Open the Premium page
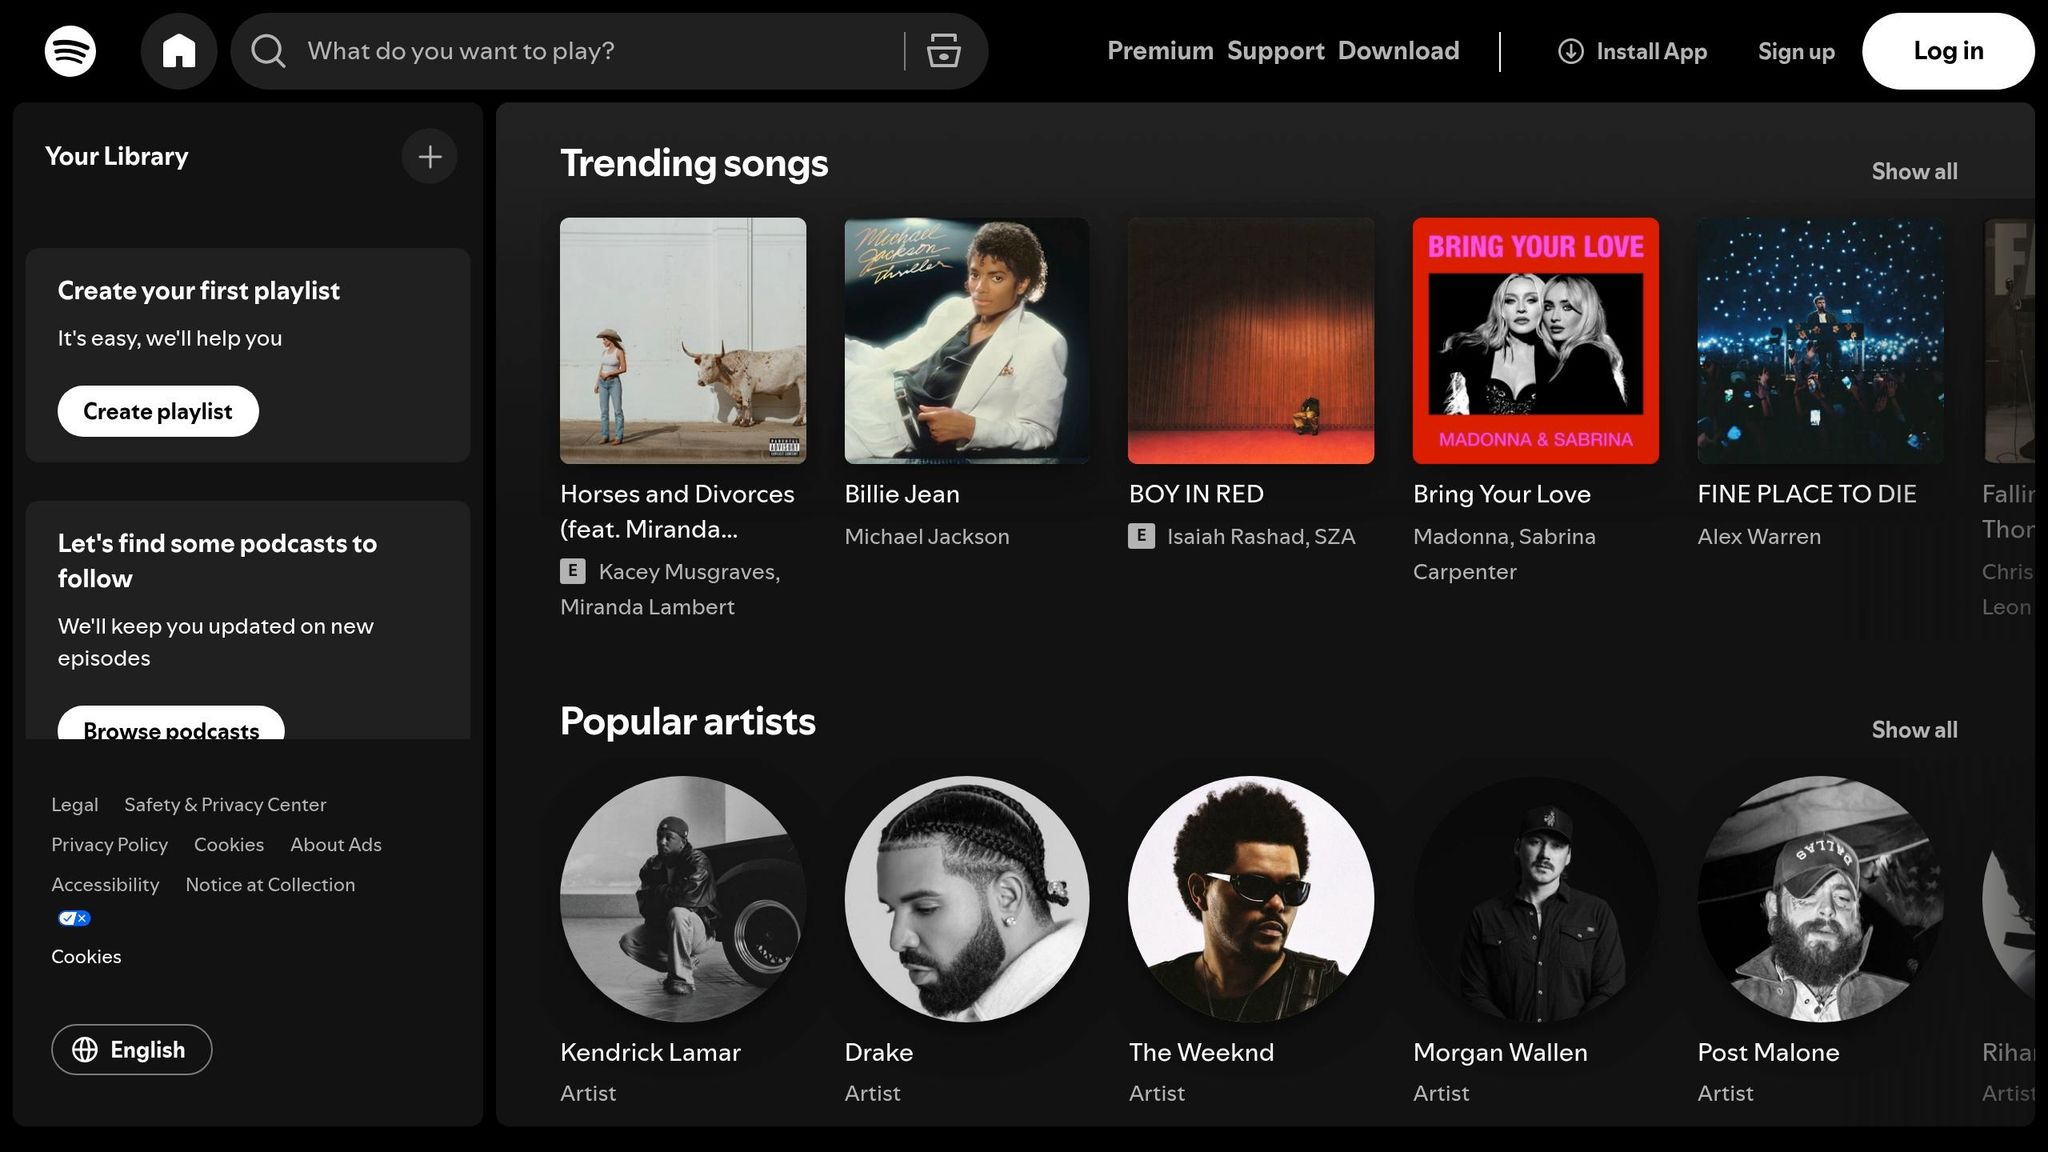2048x1152 pixels. (x=1160, y=51)
